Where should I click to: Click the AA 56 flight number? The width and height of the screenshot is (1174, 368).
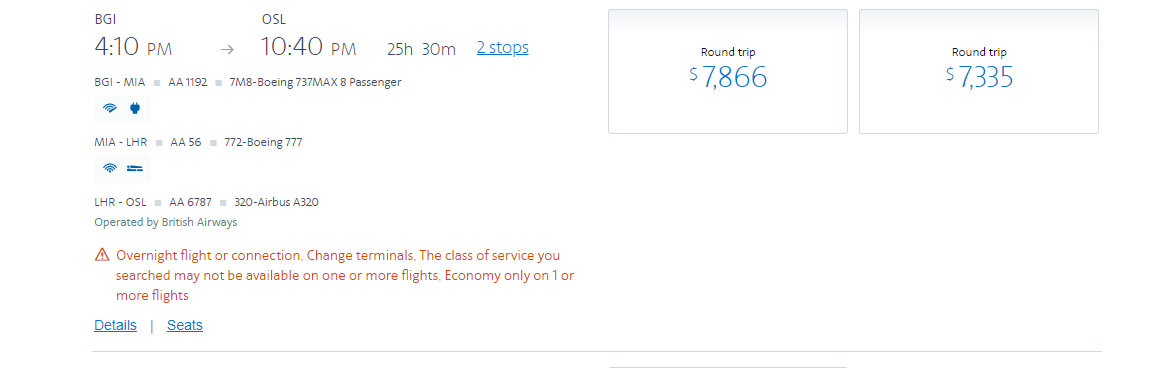click(x=185, y=142)
